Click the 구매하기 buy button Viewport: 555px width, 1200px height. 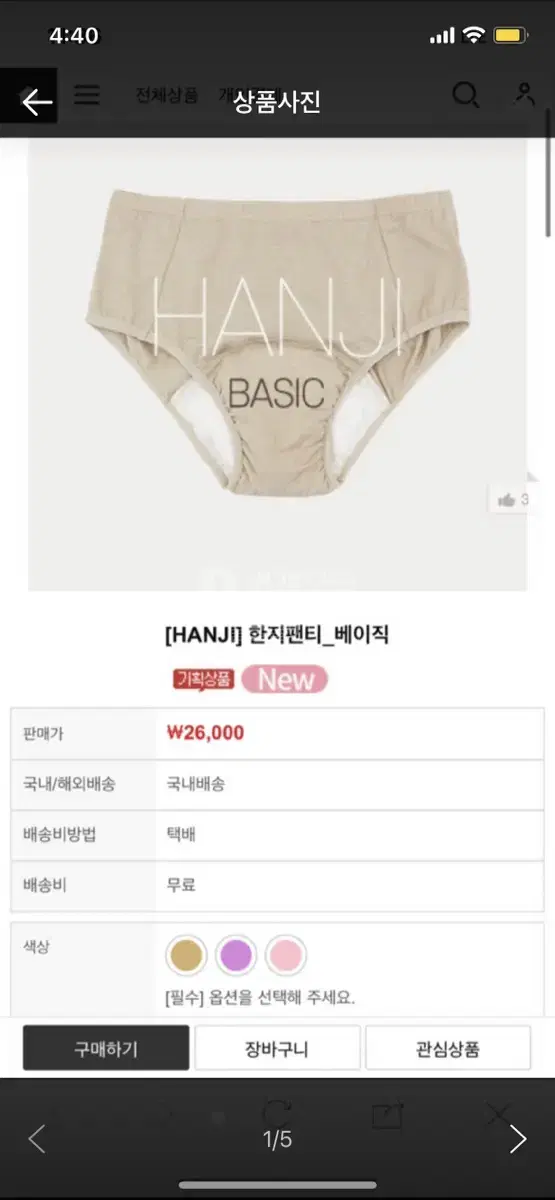point(106,1048)
